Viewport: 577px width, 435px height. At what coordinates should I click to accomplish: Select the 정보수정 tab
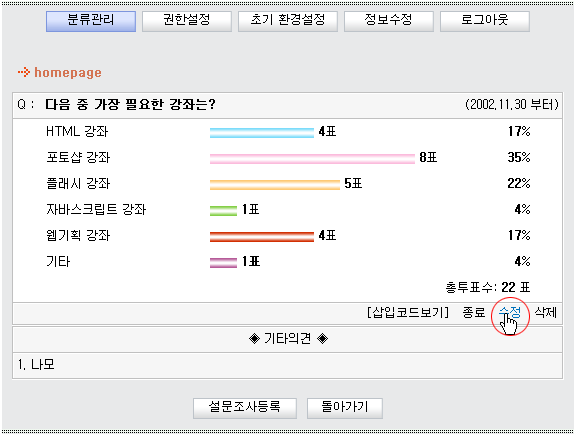pos(389,21)
